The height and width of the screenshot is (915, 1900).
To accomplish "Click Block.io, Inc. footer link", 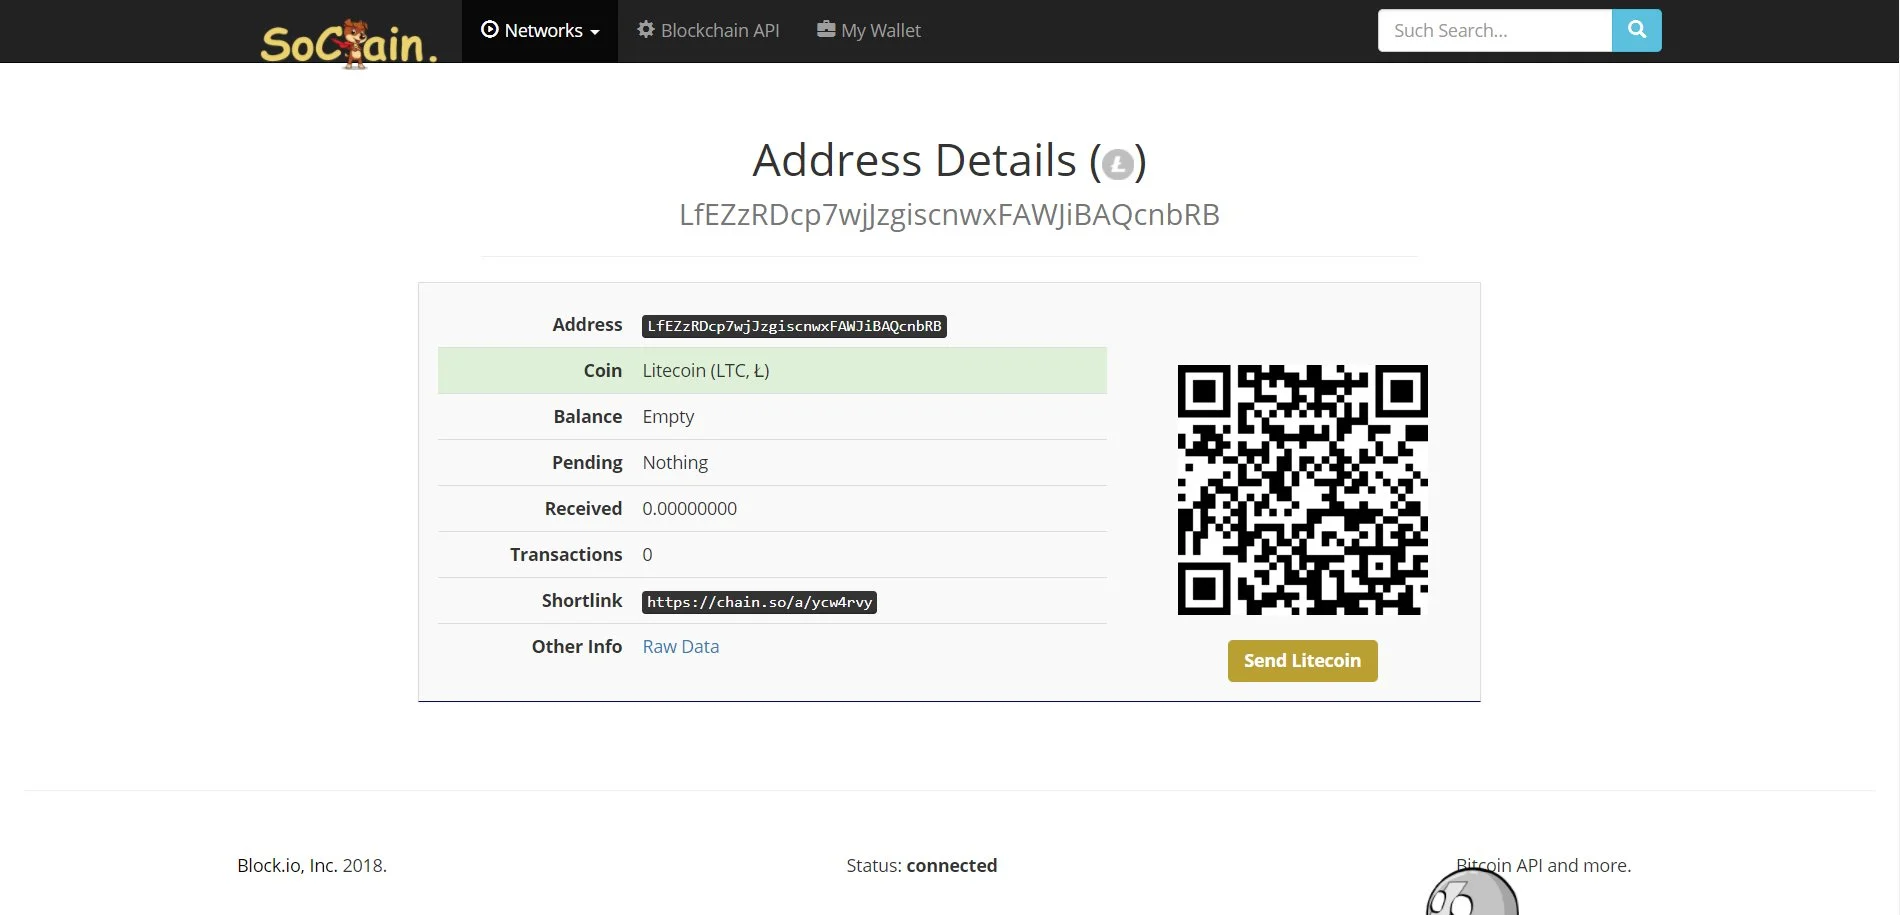I will (x=287, y=866).
